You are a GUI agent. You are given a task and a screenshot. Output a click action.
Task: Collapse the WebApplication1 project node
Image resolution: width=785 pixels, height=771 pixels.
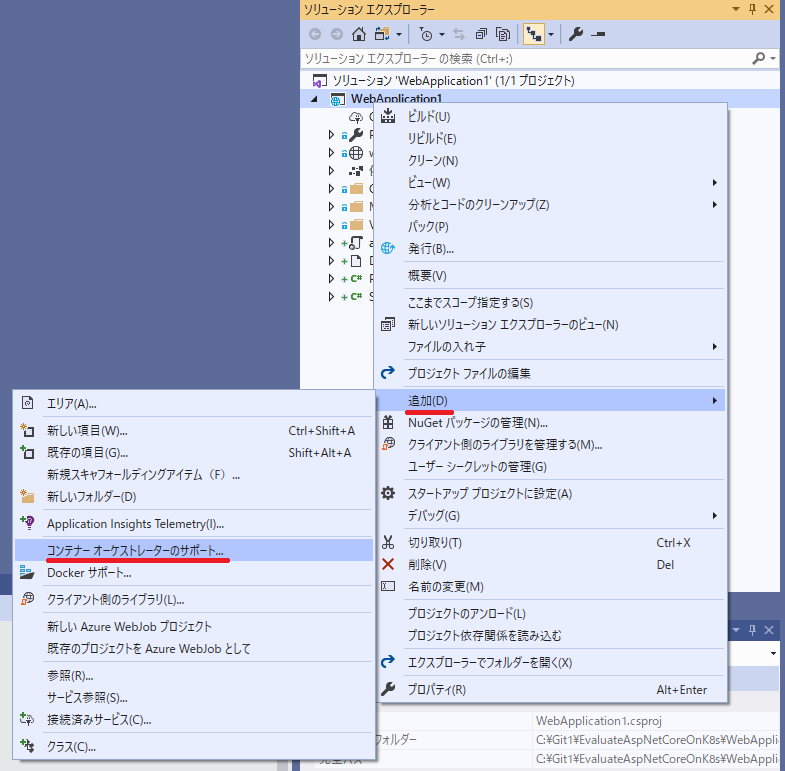[x=317, y=99]
